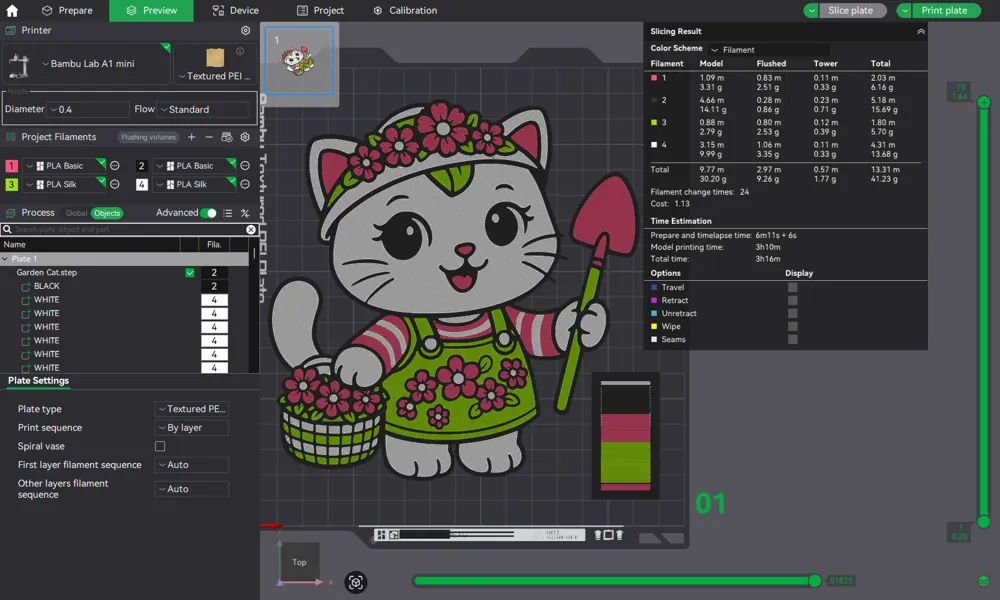The image size is (1000, 600).
Task: Click the vertical layer slider bottom handle
Action: (x=984, y=522)
